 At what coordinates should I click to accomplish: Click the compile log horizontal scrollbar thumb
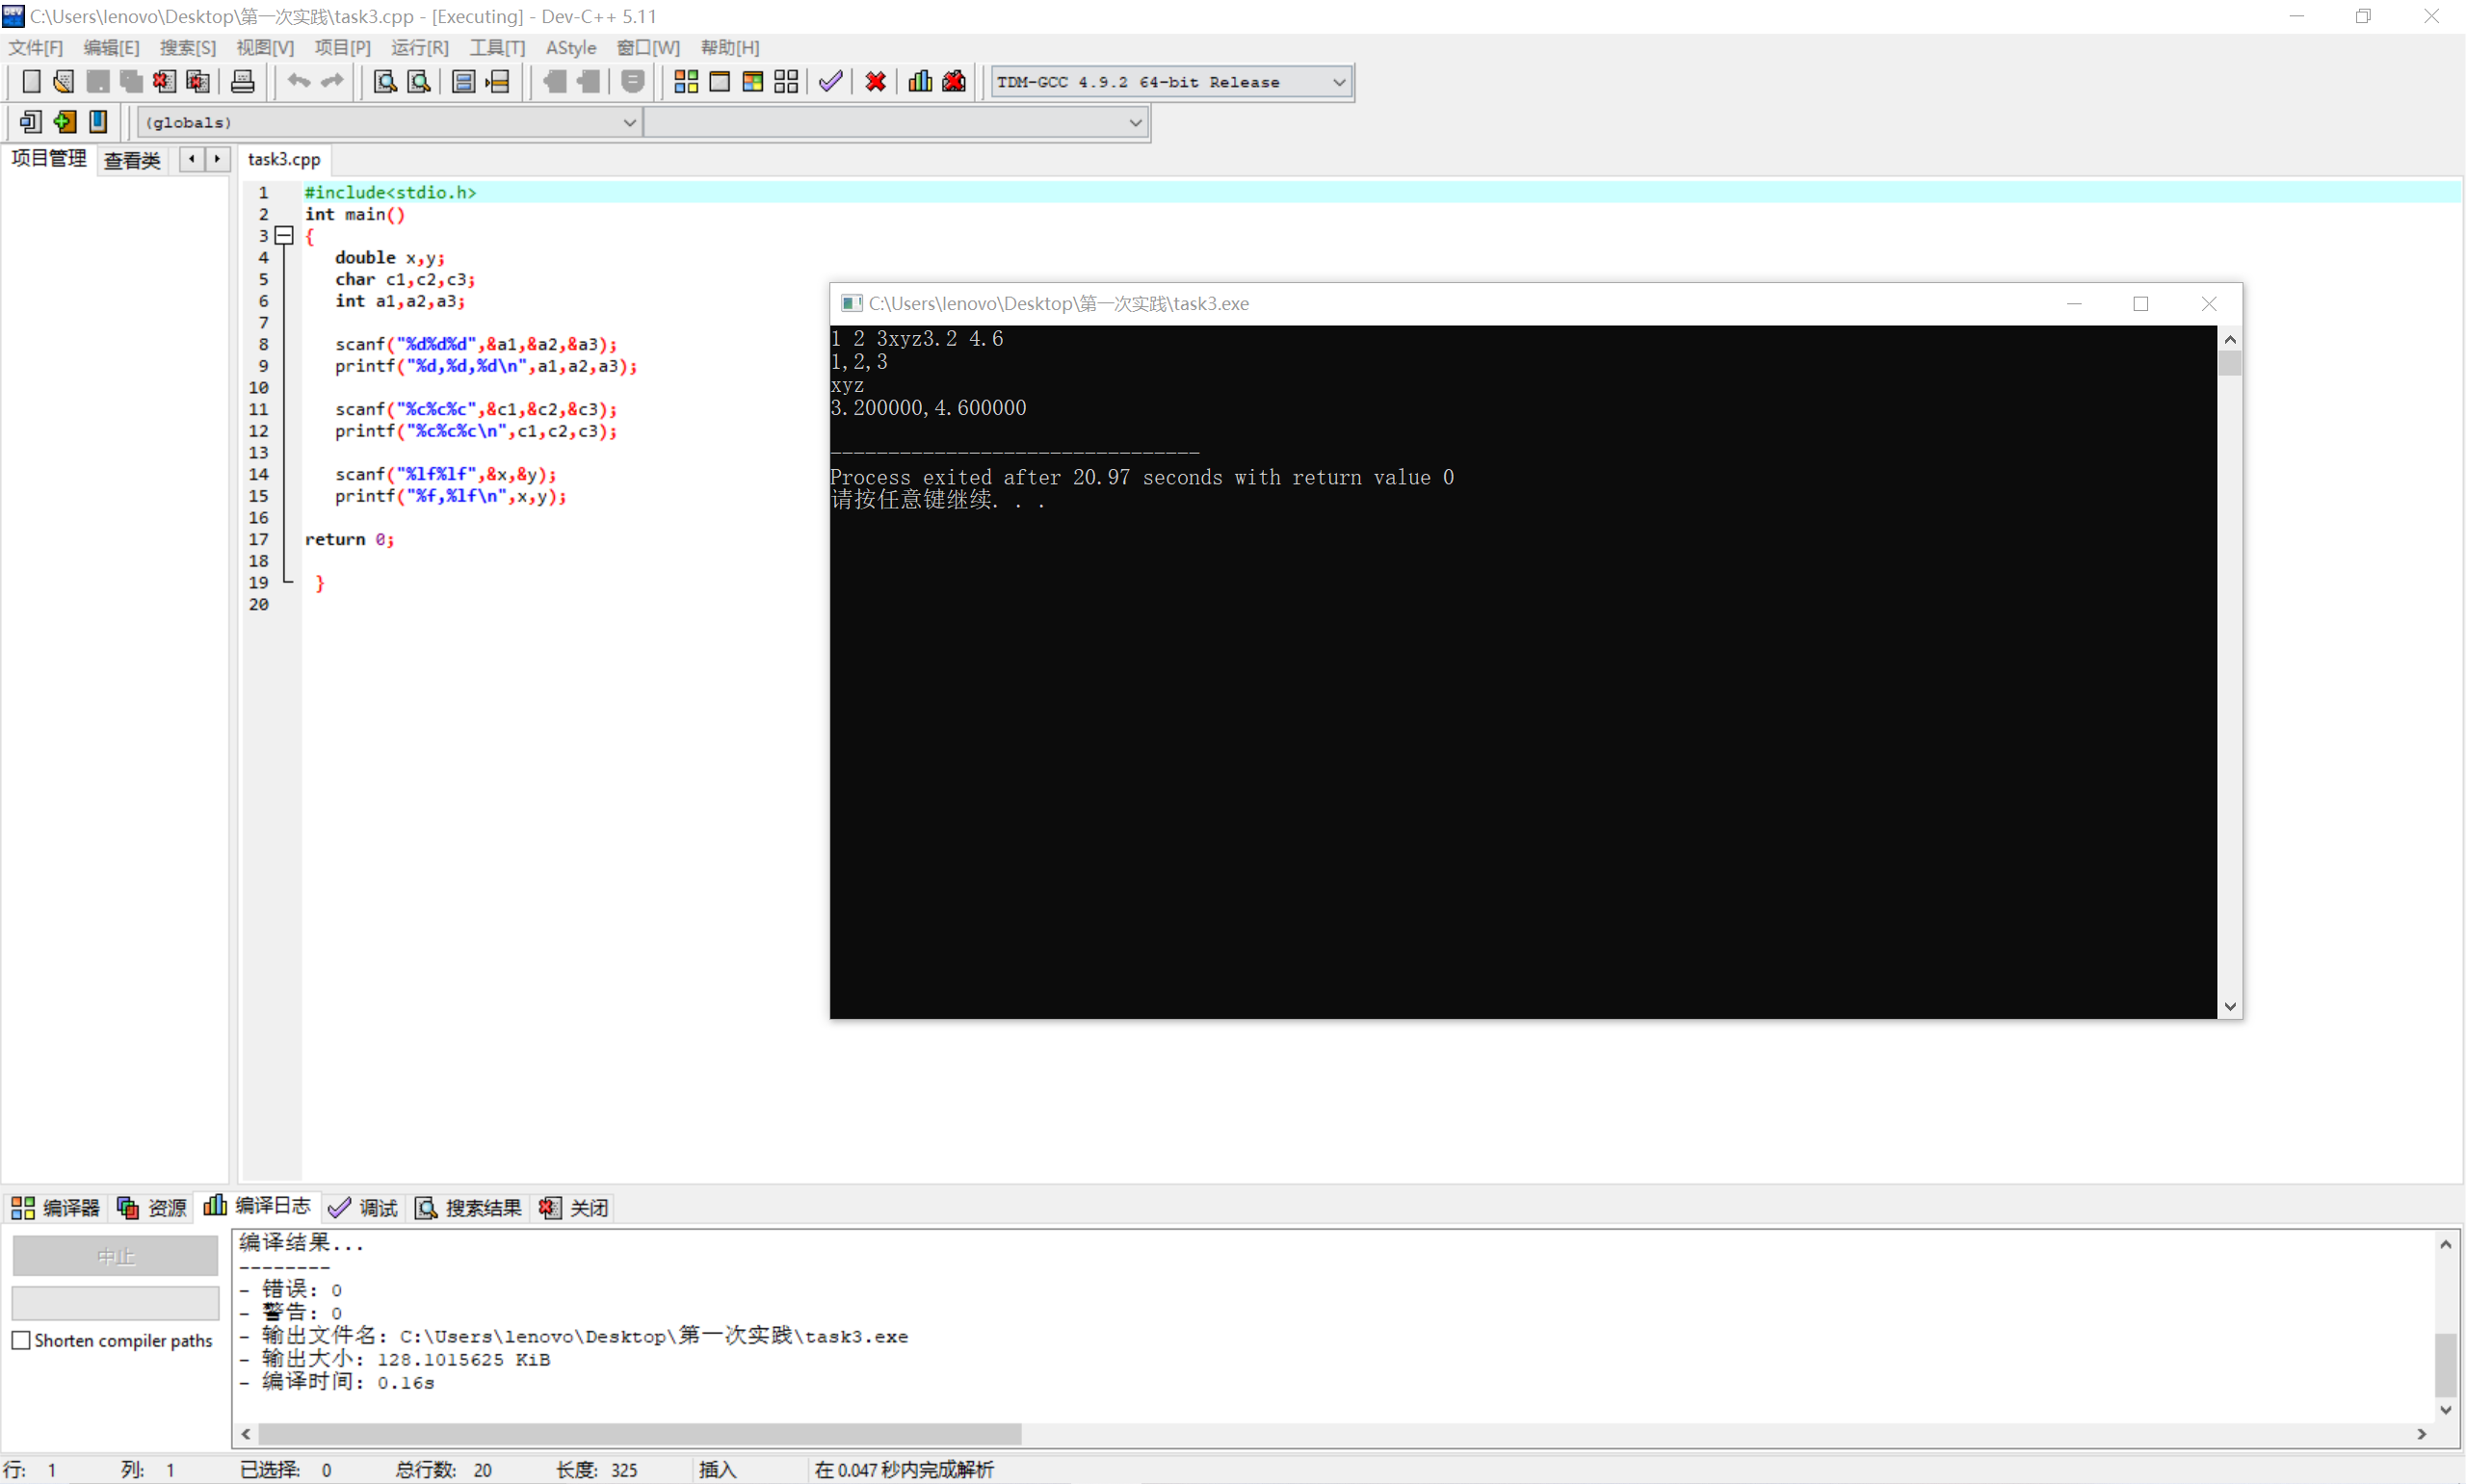(640, 1434)
